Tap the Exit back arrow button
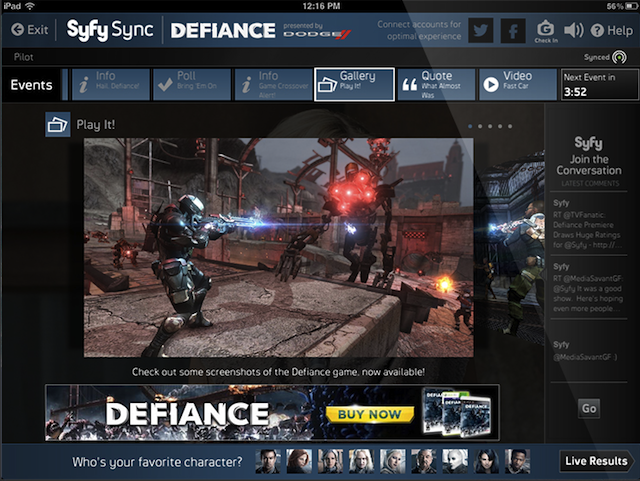This screenshot has height=481, width=640. tap(29, 30)
